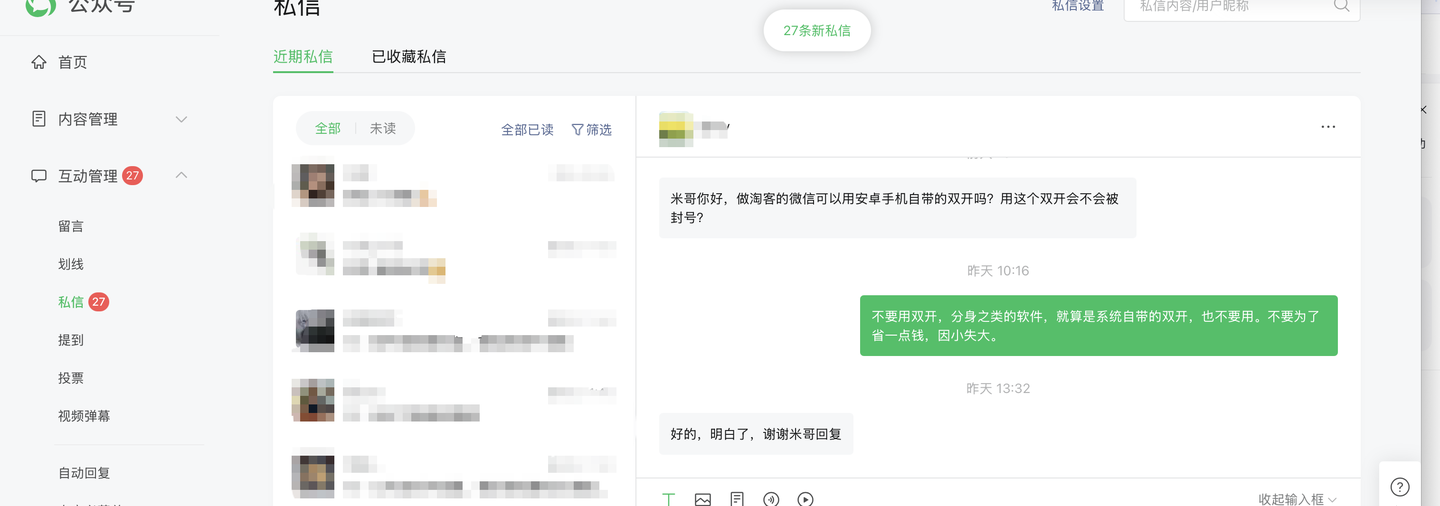Switch to the 已收藏私信 tab
1440x506 pixels.
tap(409, 57)
